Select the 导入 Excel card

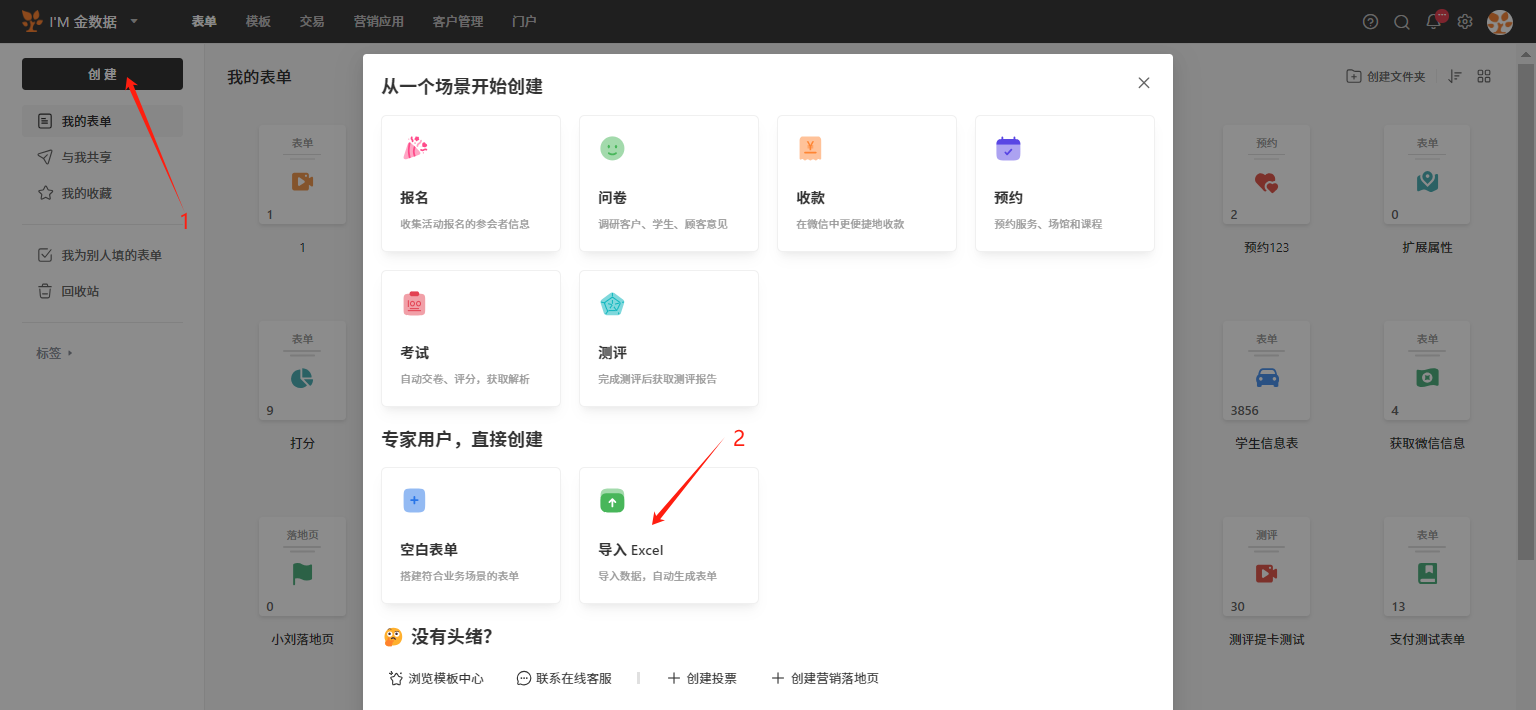tap(669, 535)
